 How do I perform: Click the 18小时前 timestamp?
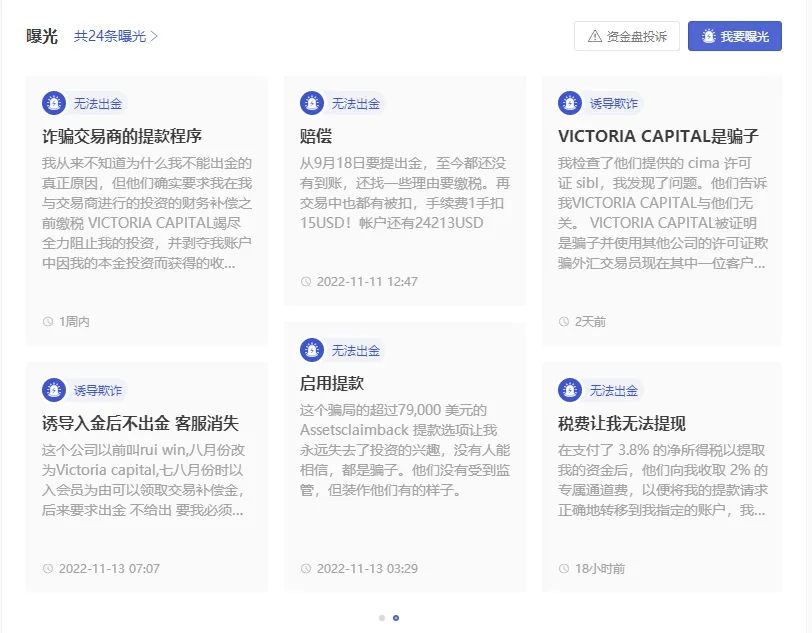pyautogui.click(x=600, y=569)
